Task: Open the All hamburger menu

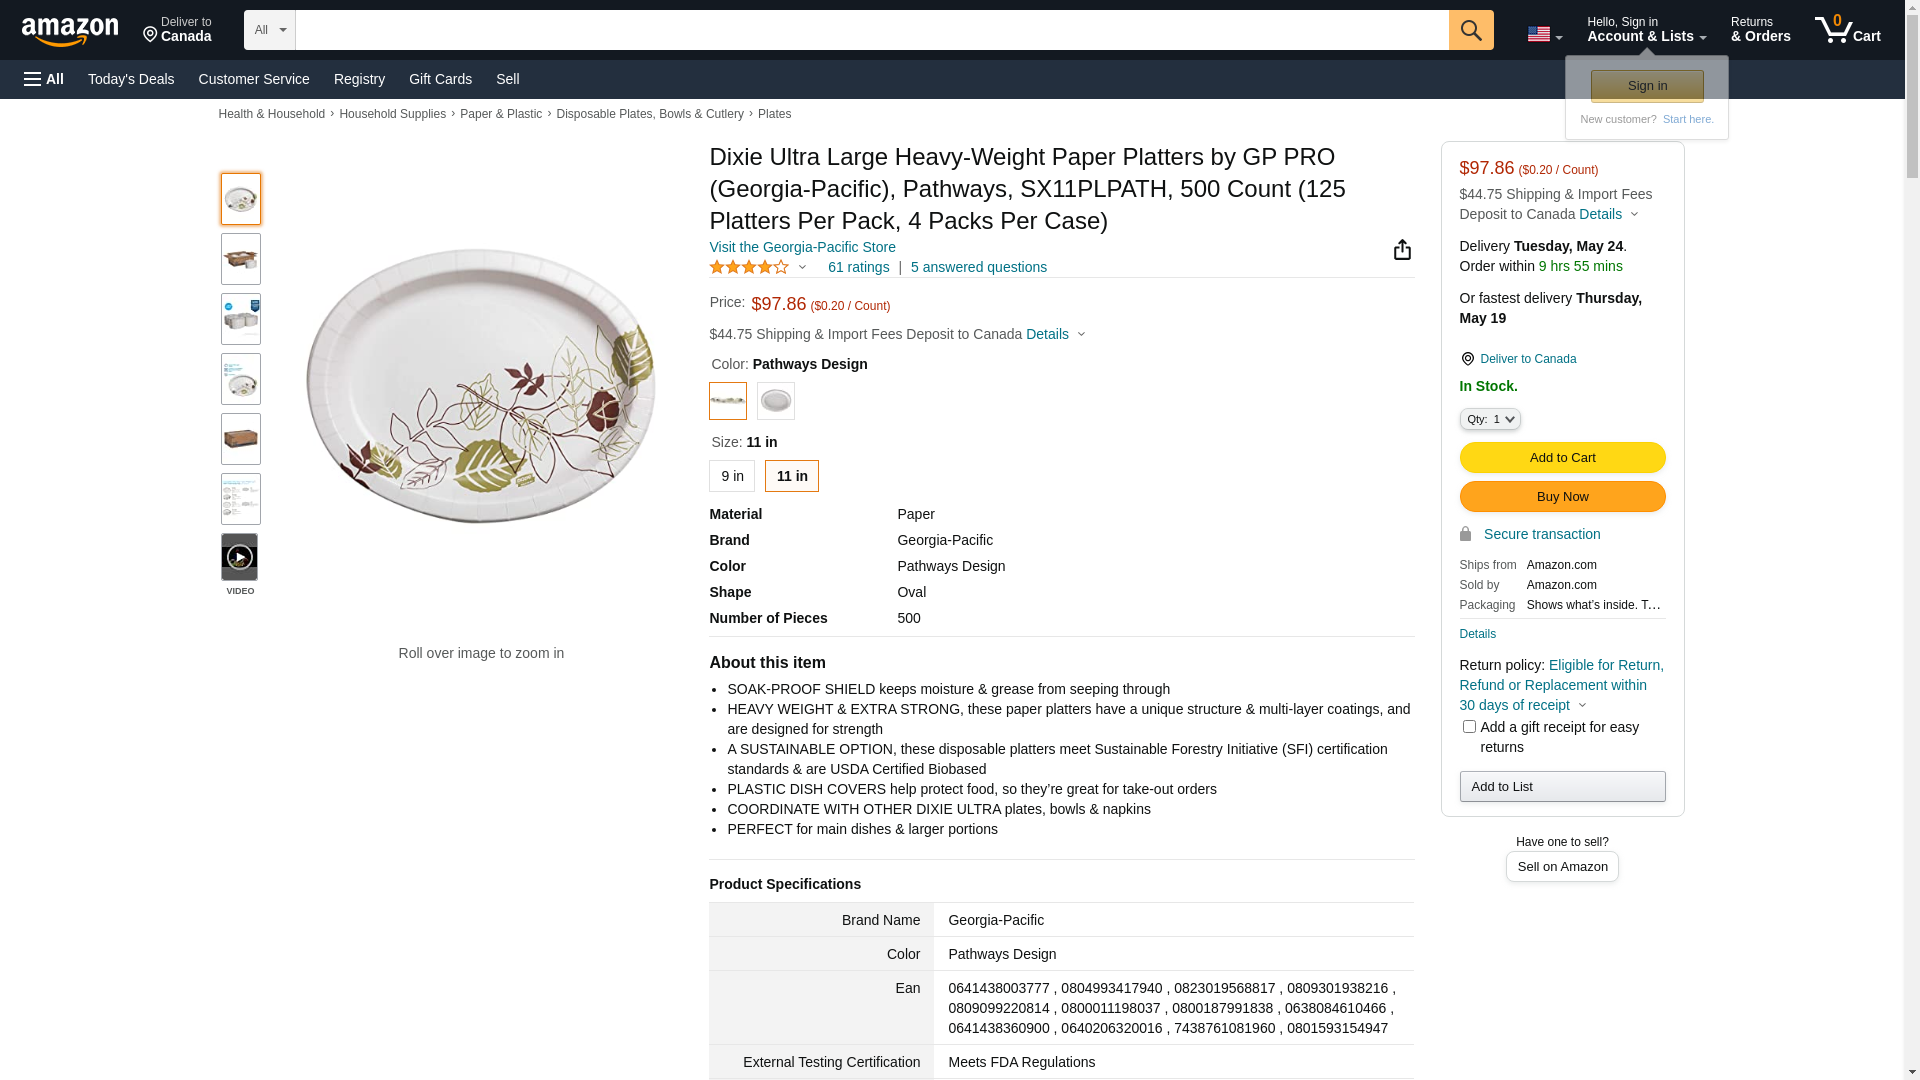Action: pos(44,79)
